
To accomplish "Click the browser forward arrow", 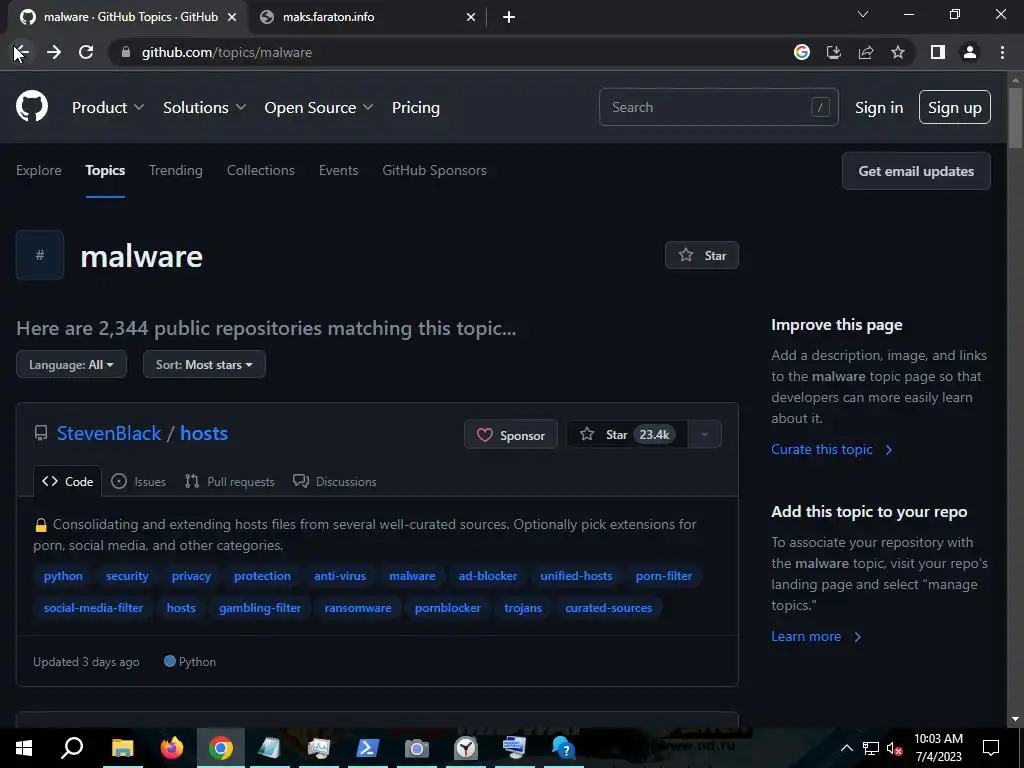I will (x=54, y=52).
